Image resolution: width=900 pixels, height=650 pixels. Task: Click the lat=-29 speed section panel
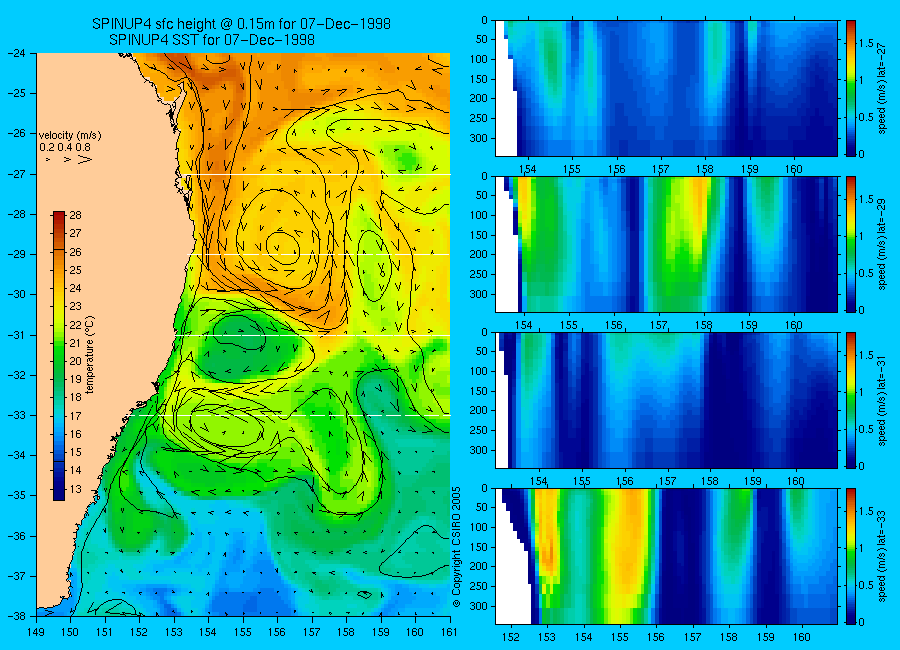666,244
